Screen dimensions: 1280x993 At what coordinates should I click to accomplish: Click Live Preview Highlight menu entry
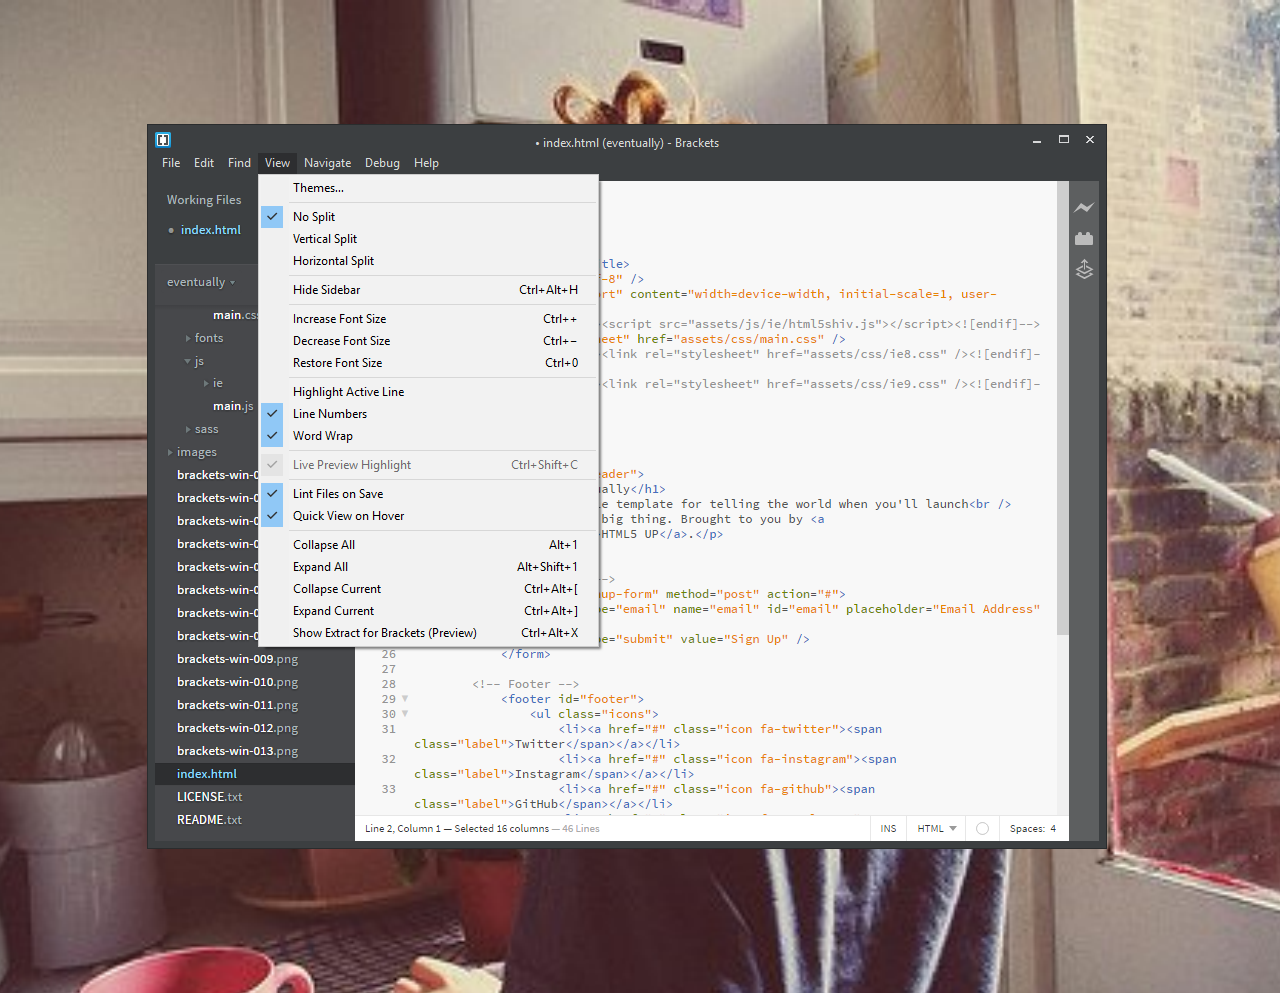pos(428,465)
